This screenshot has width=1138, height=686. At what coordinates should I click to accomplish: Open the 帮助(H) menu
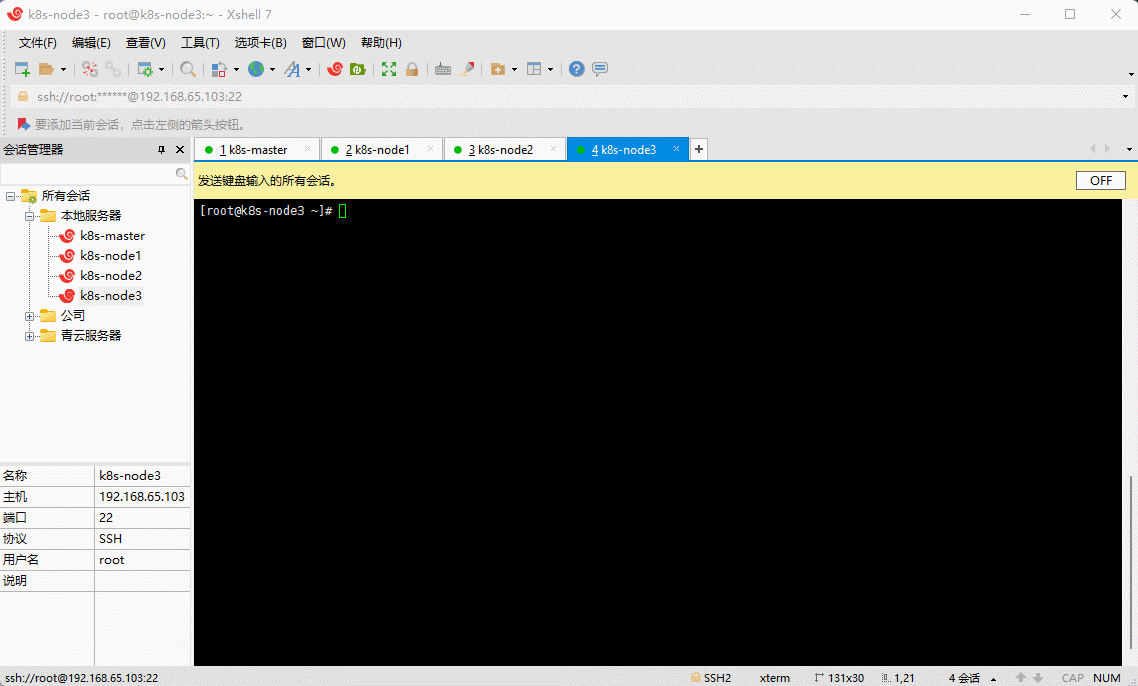point(381,43)
